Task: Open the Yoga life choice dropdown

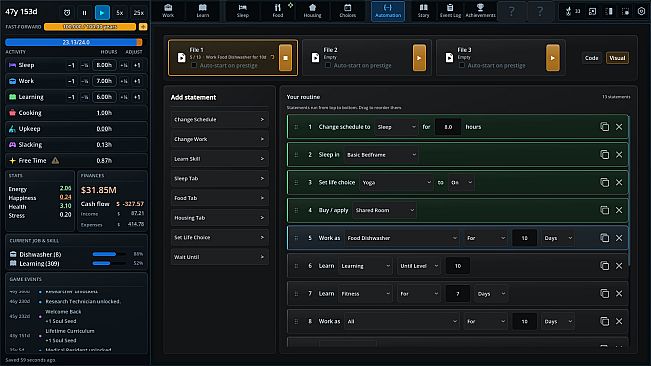Action: [x=396, y=183]
